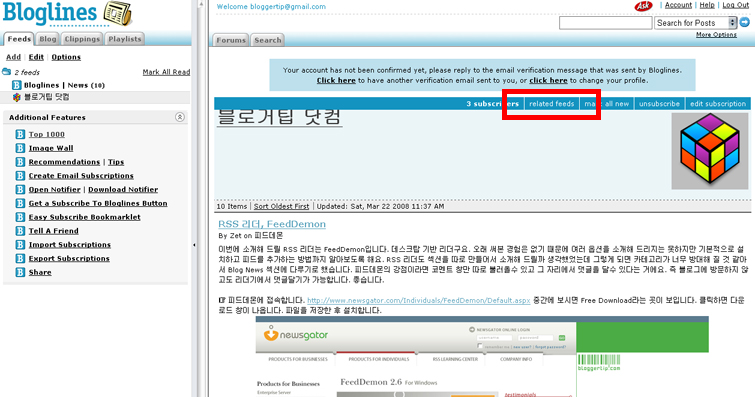Viewport: 755px width, 397px height.
Task: Click here to resend verification email
Action: tap(336, 80)
